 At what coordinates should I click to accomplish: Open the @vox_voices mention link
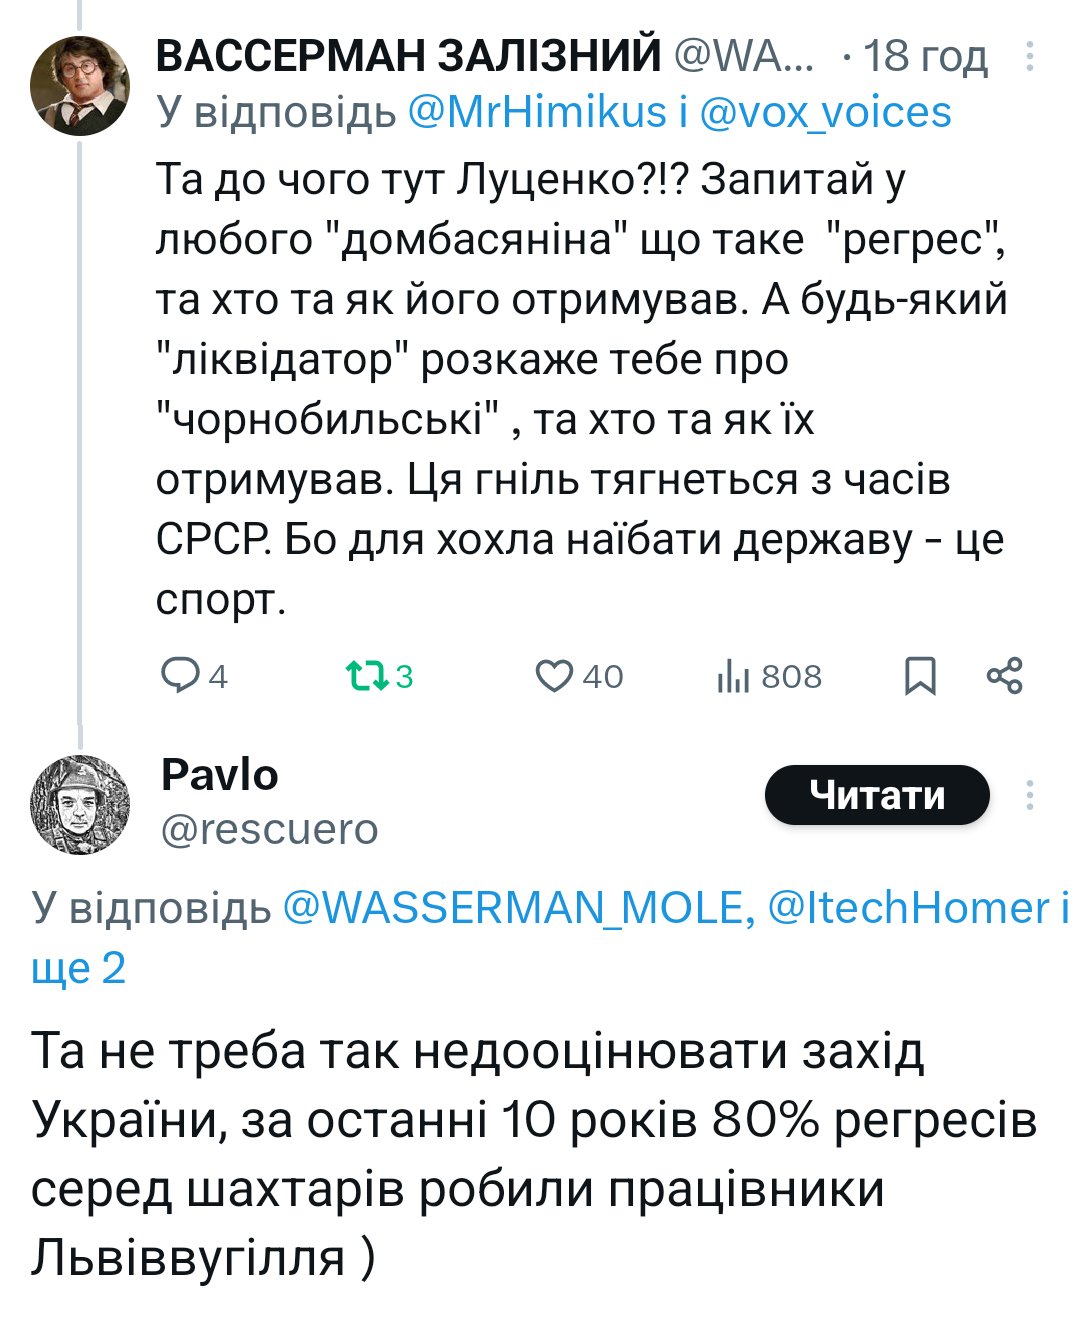[825, 112]
